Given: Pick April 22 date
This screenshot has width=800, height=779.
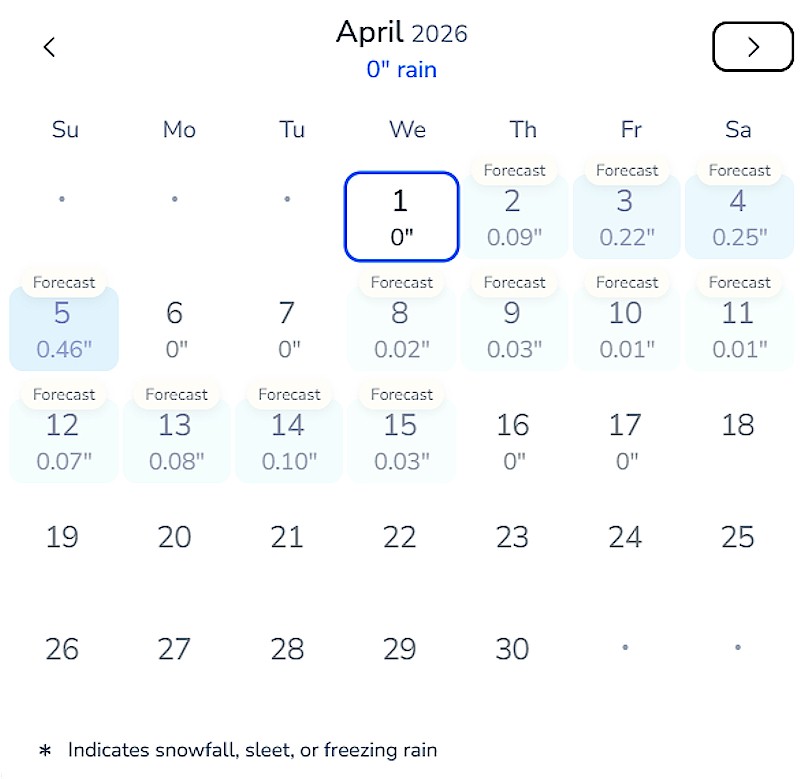Looking at the screenshot, I should (x=400, y=537).
